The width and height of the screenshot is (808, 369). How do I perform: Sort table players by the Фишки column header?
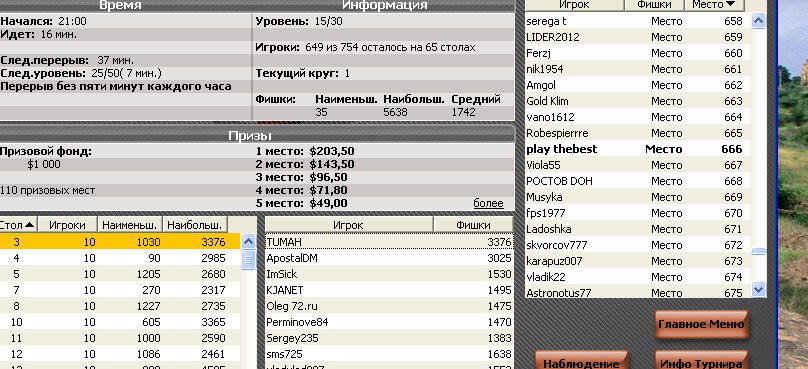(473, 225)
